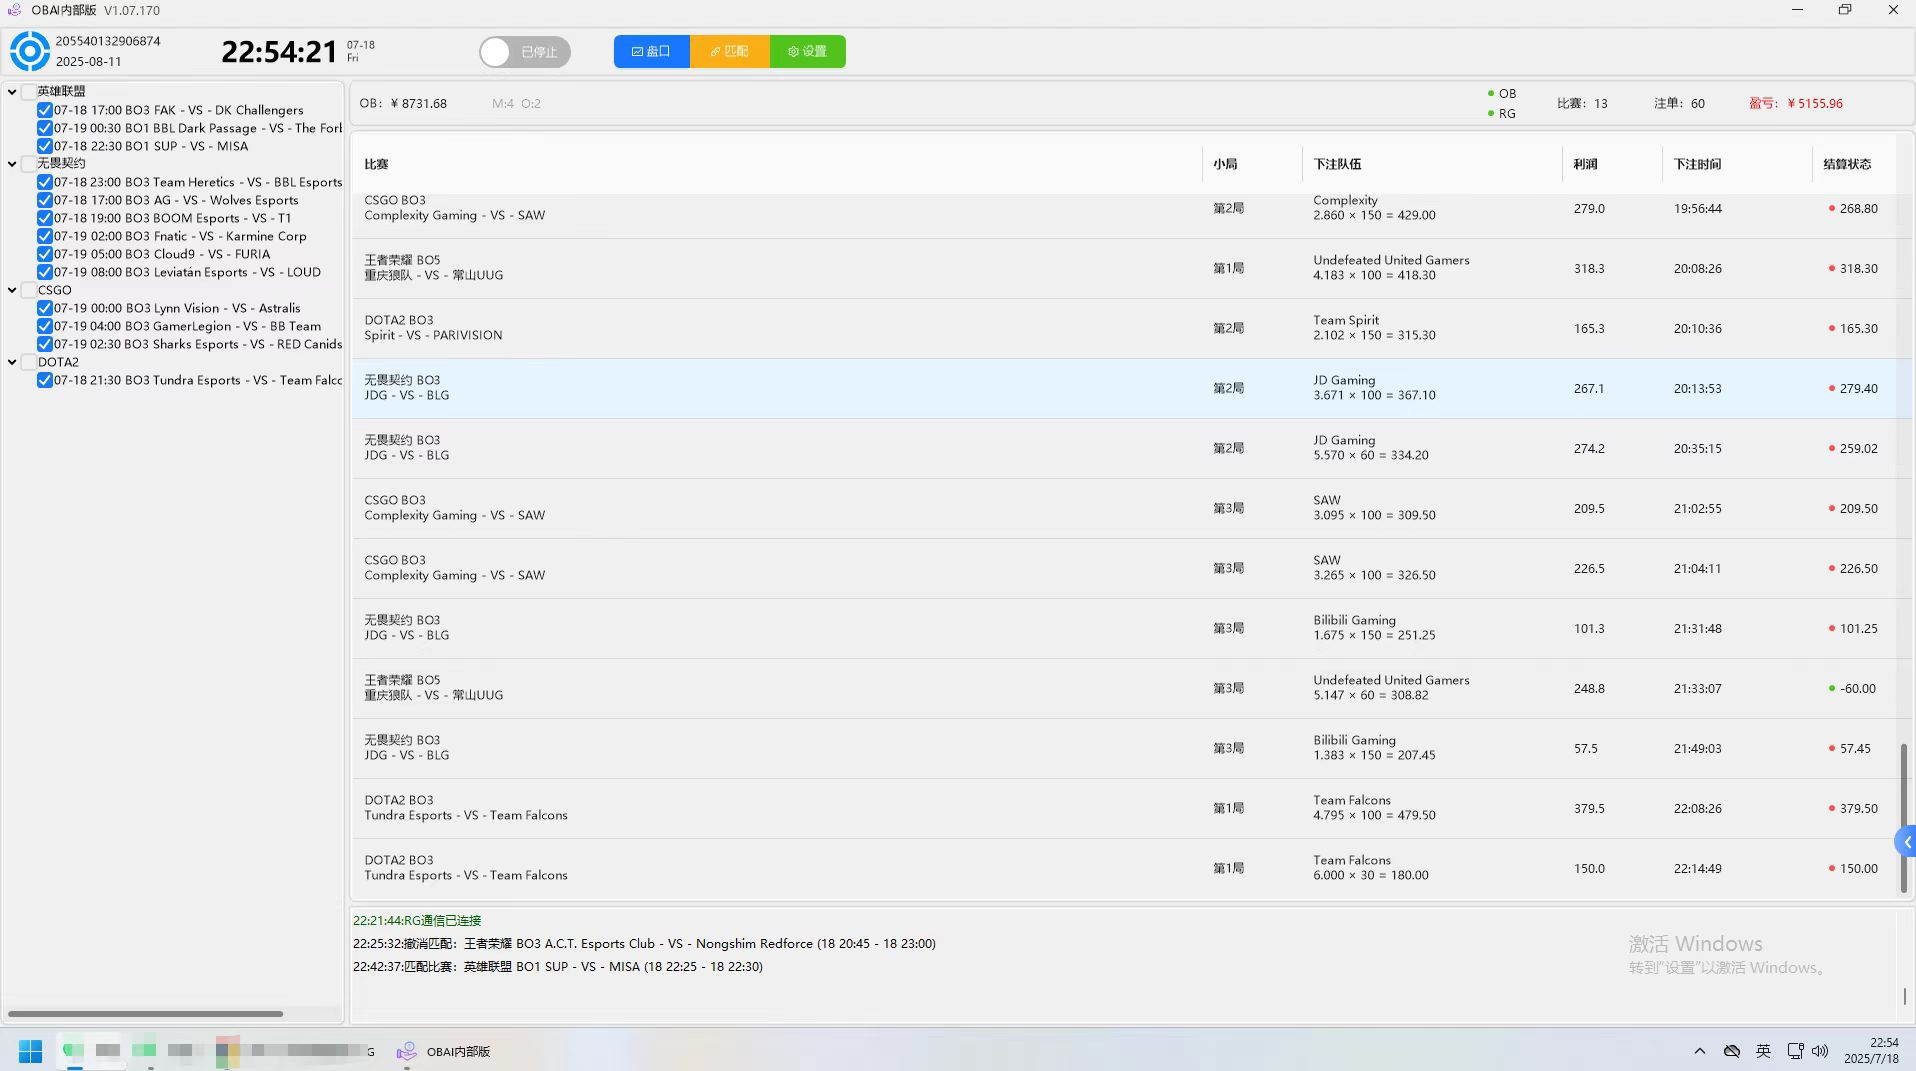Show hidden system tray icons
1916x1071 pixels.
coord(1699,1051)
